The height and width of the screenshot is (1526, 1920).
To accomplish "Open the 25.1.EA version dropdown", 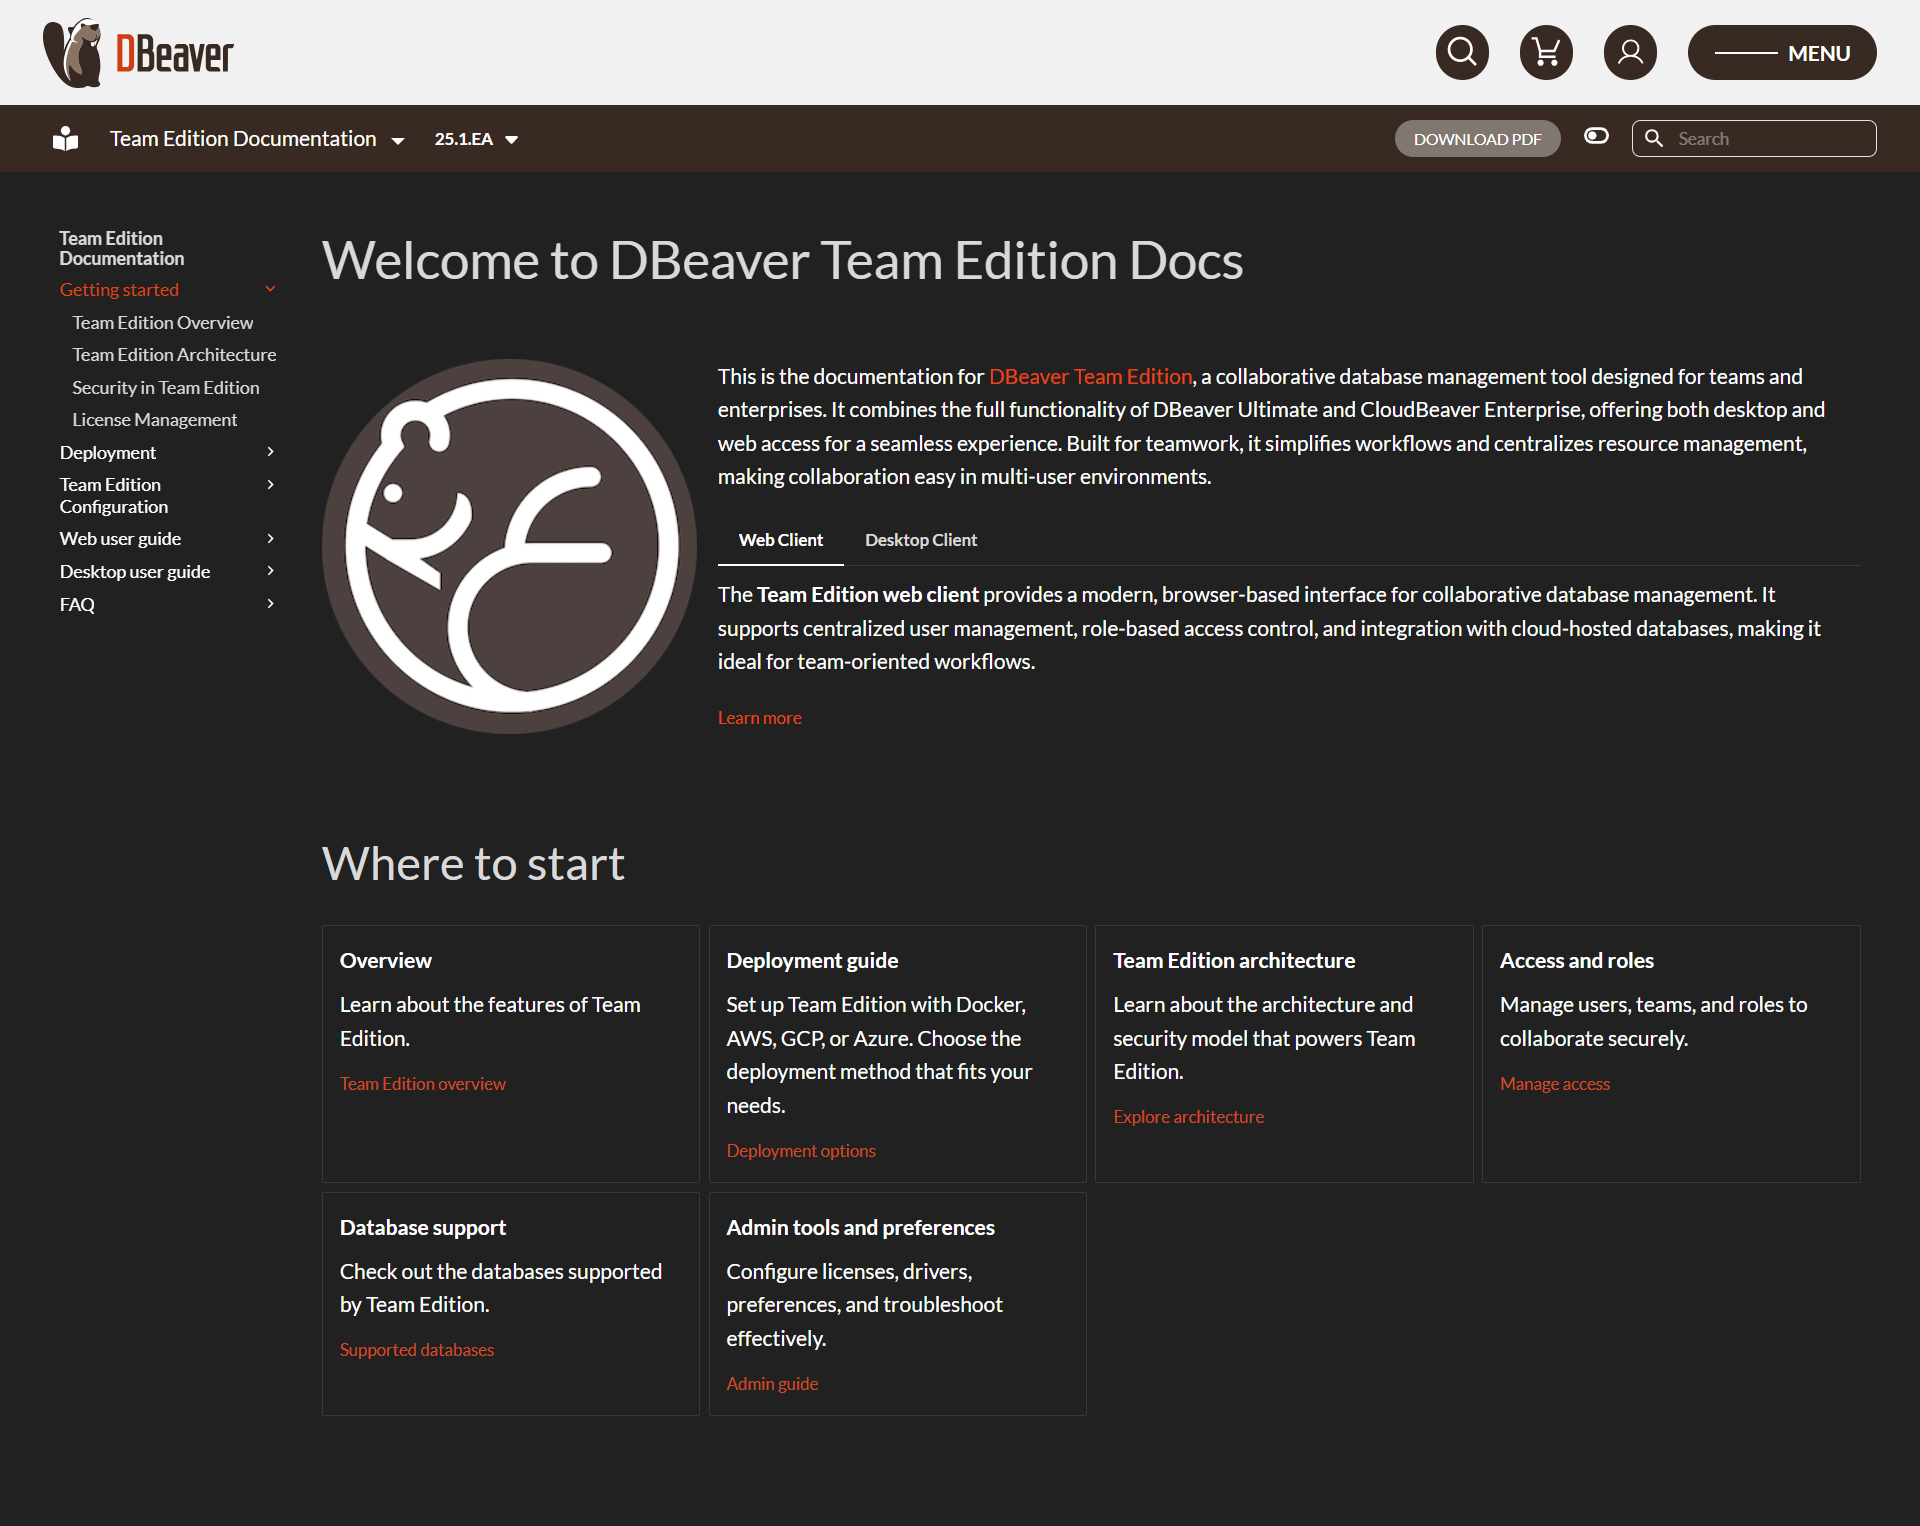I will 476,139.
